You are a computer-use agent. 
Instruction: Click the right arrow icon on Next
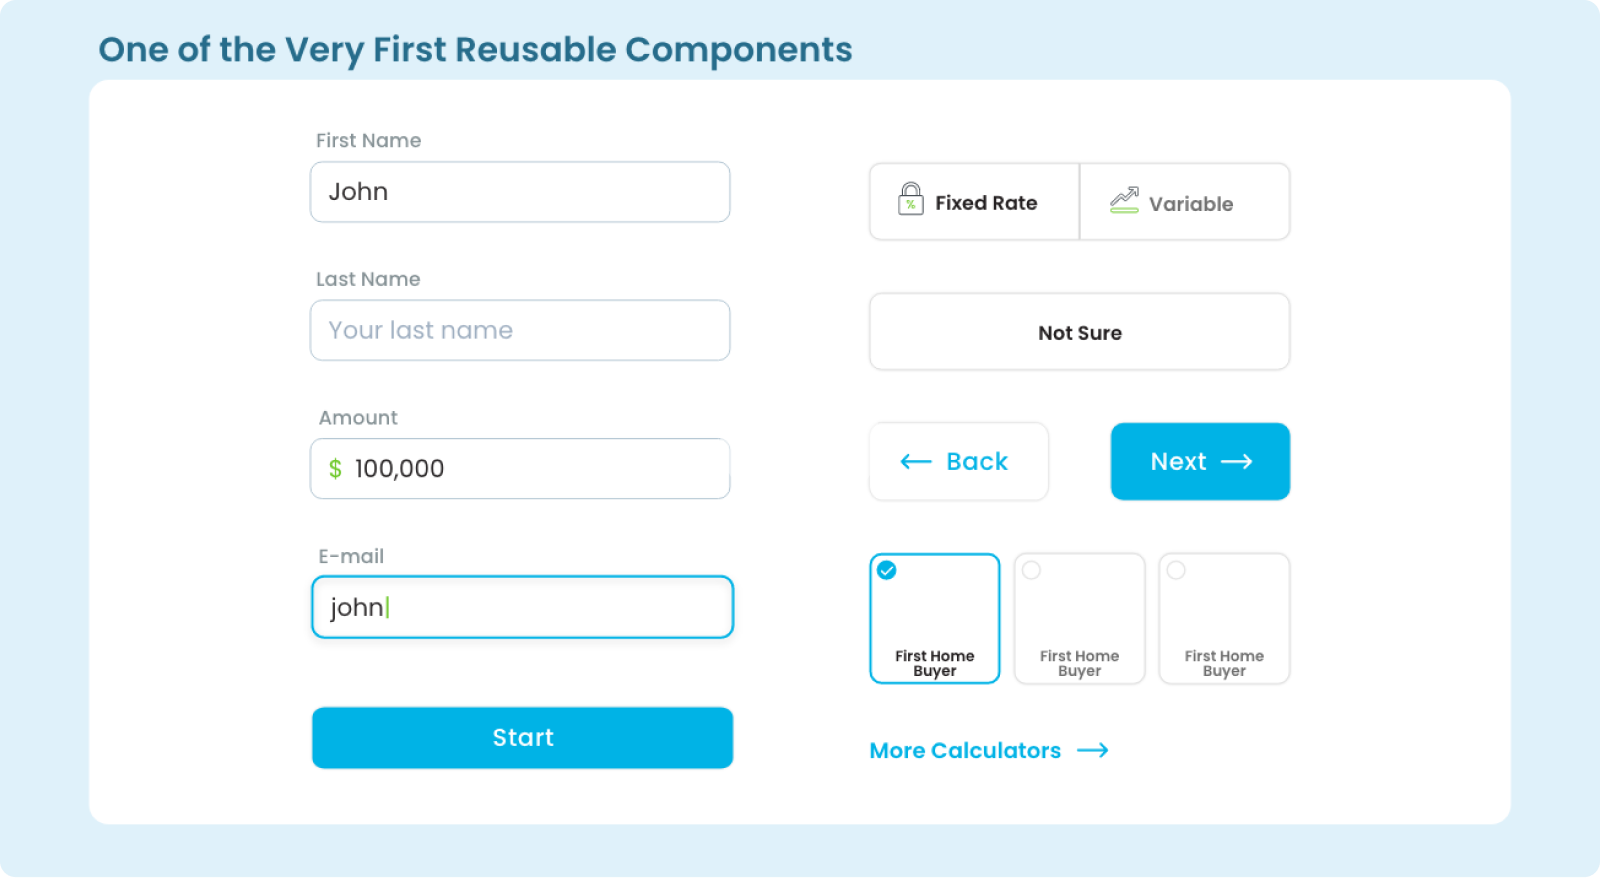click(1237, 461)
